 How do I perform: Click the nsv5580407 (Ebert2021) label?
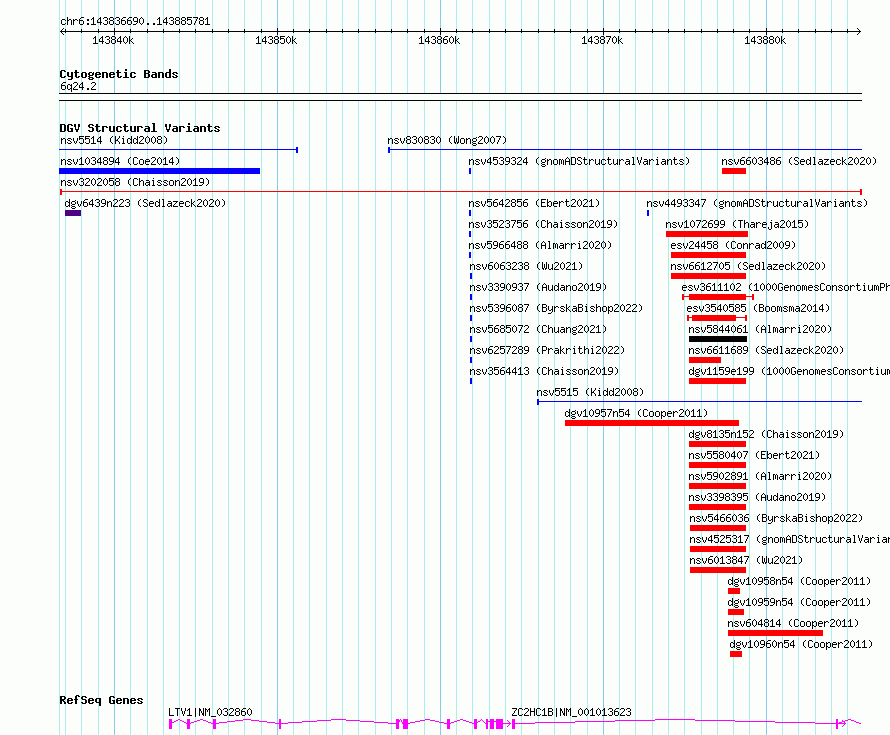pos(754,455)
